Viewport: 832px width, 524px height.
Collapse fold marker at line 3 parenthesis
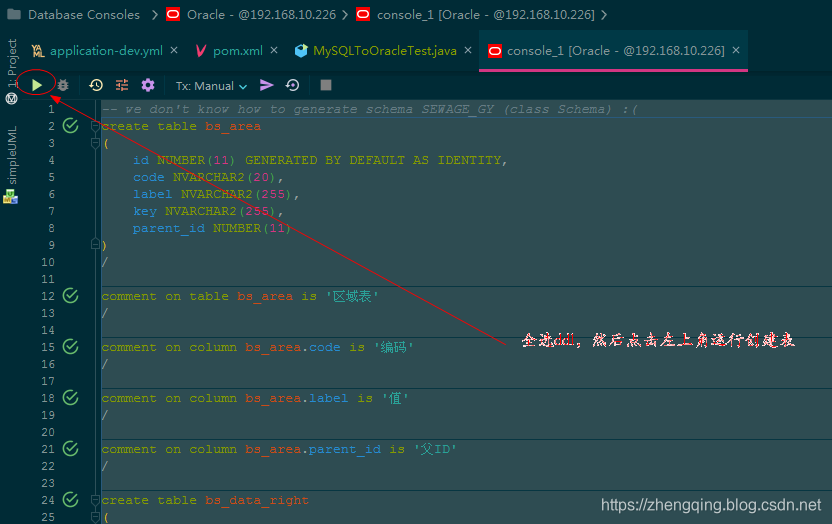tap(95, 143)
